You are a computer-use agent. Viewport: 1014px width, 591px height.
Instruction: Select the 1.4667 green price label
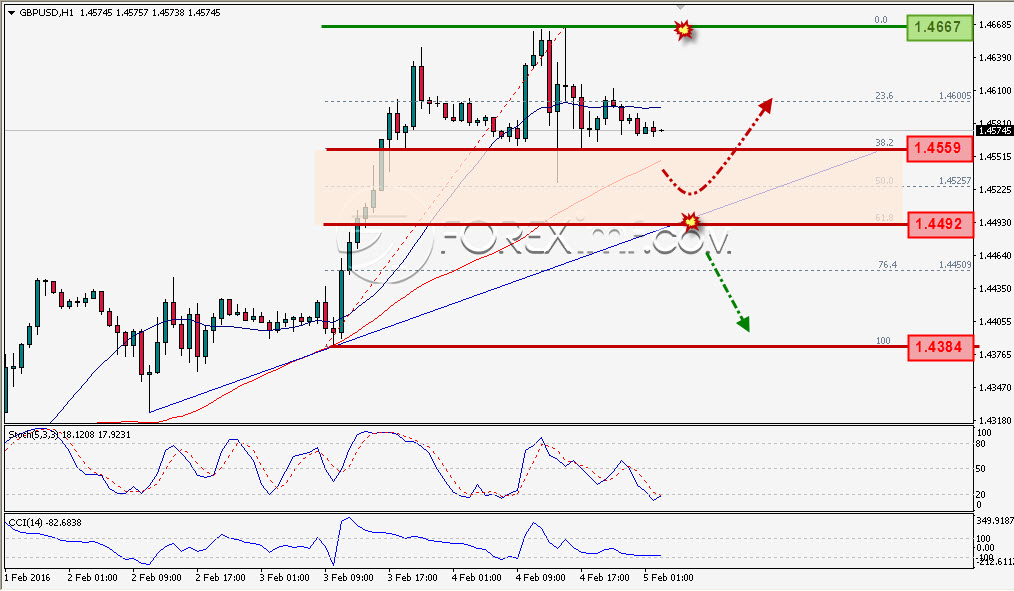(940, 27)
